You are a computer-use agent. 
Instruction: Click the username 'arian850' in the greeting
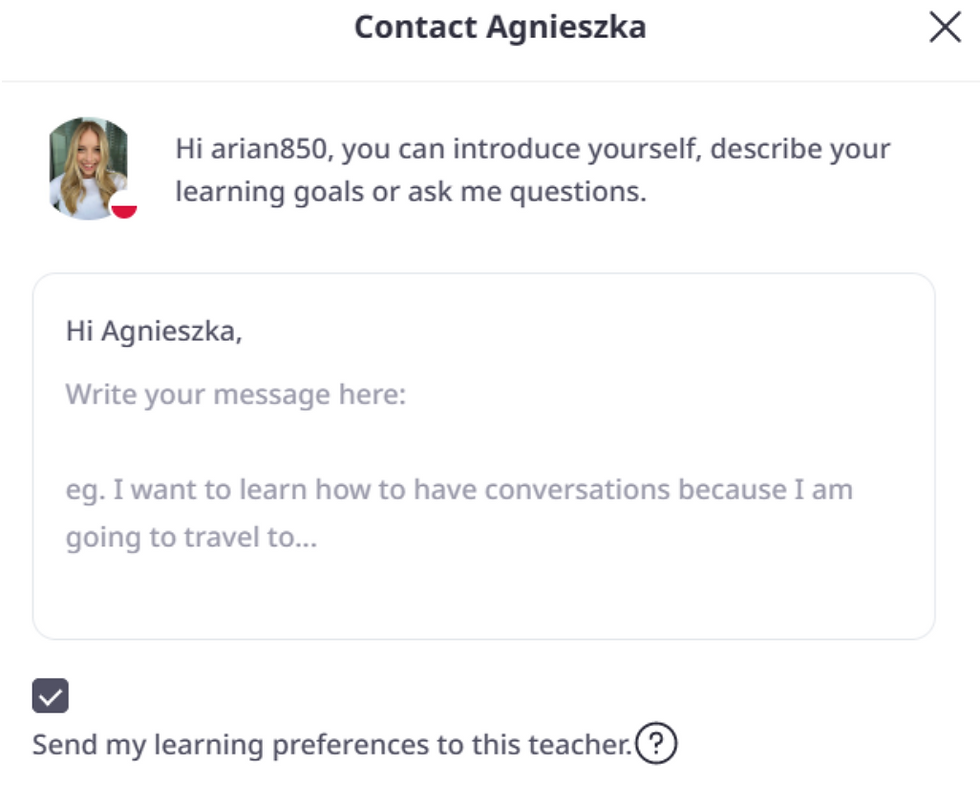(269, 149)
